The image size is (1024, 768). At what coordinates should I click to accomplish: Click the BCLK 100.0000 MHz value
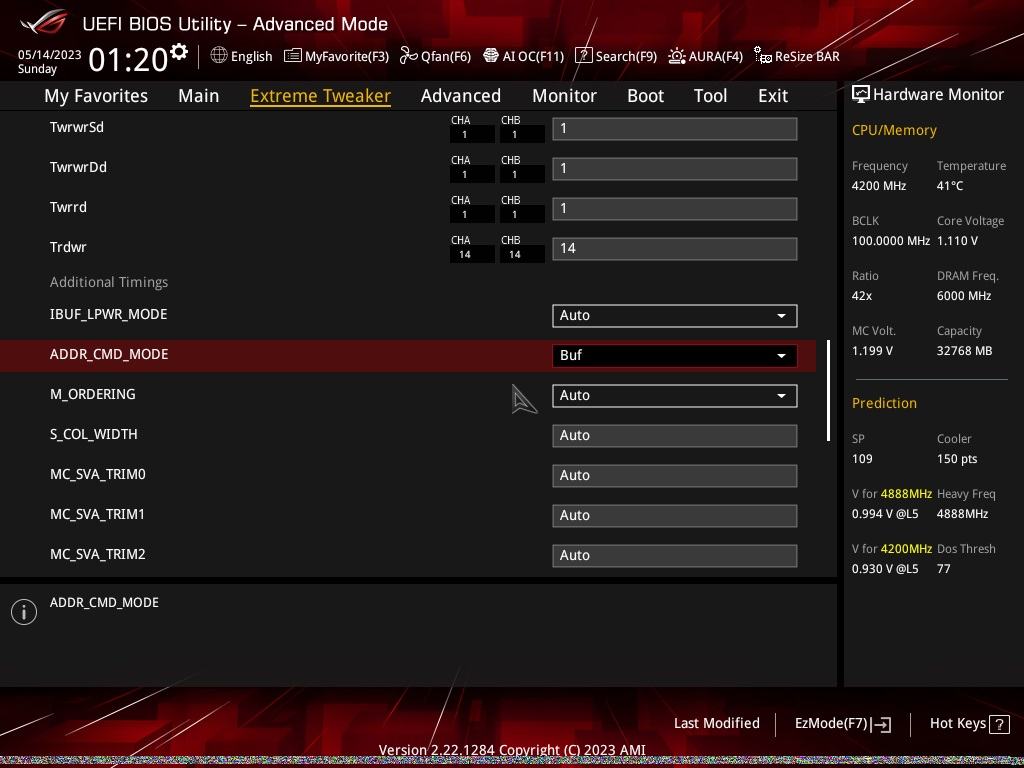point(891,241)
